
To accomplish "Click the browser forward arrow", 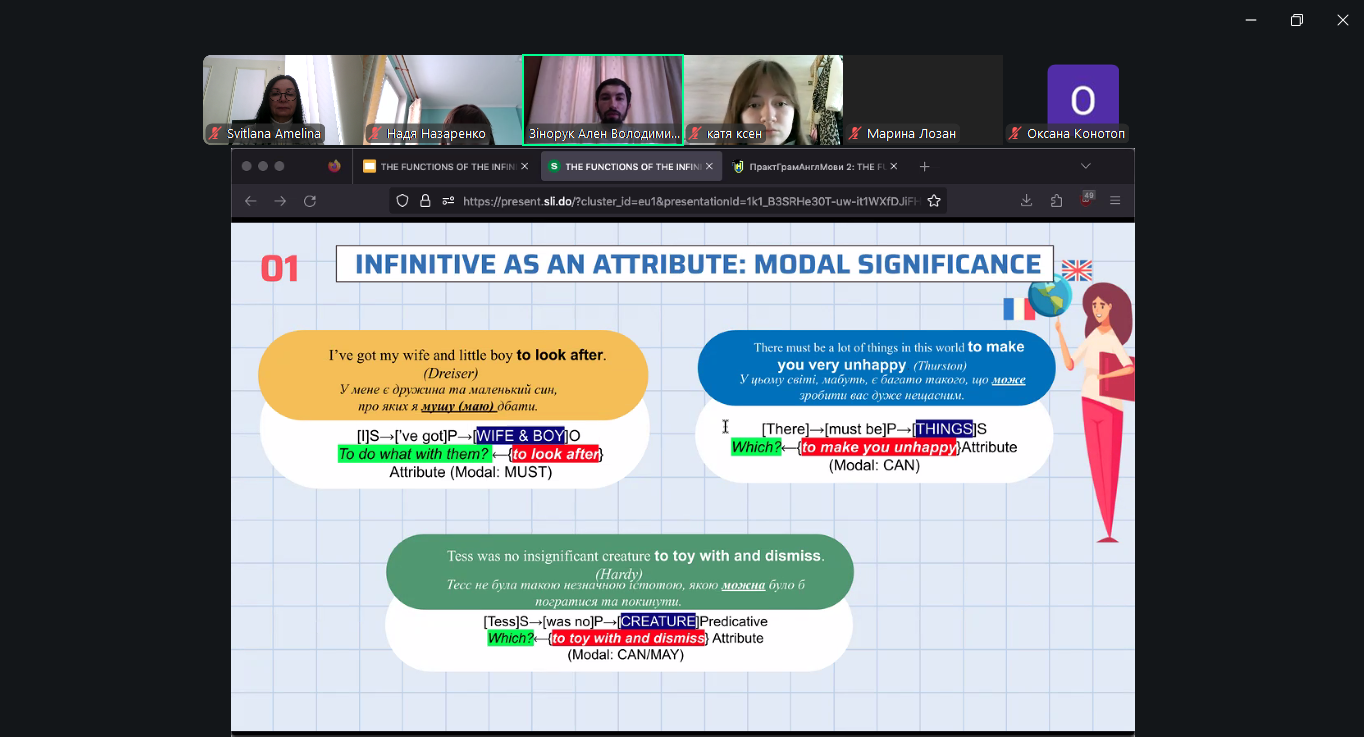I will 281,201.
